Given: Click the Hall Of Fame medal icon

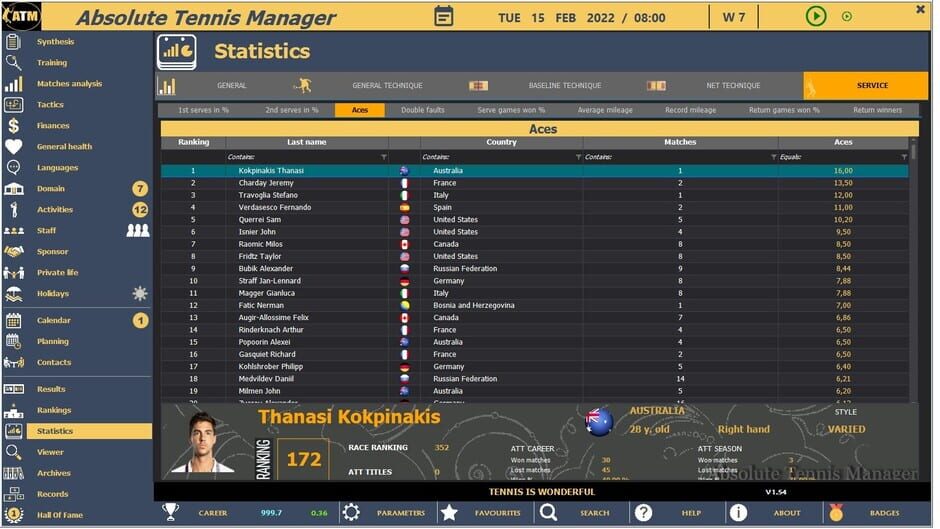Looking at the screenshot, I should pyautogui.click(x=13, y=516).
